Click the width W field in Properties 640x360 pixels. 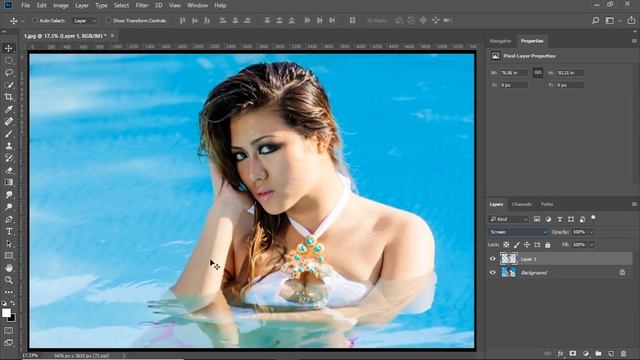tap(514, 73)
